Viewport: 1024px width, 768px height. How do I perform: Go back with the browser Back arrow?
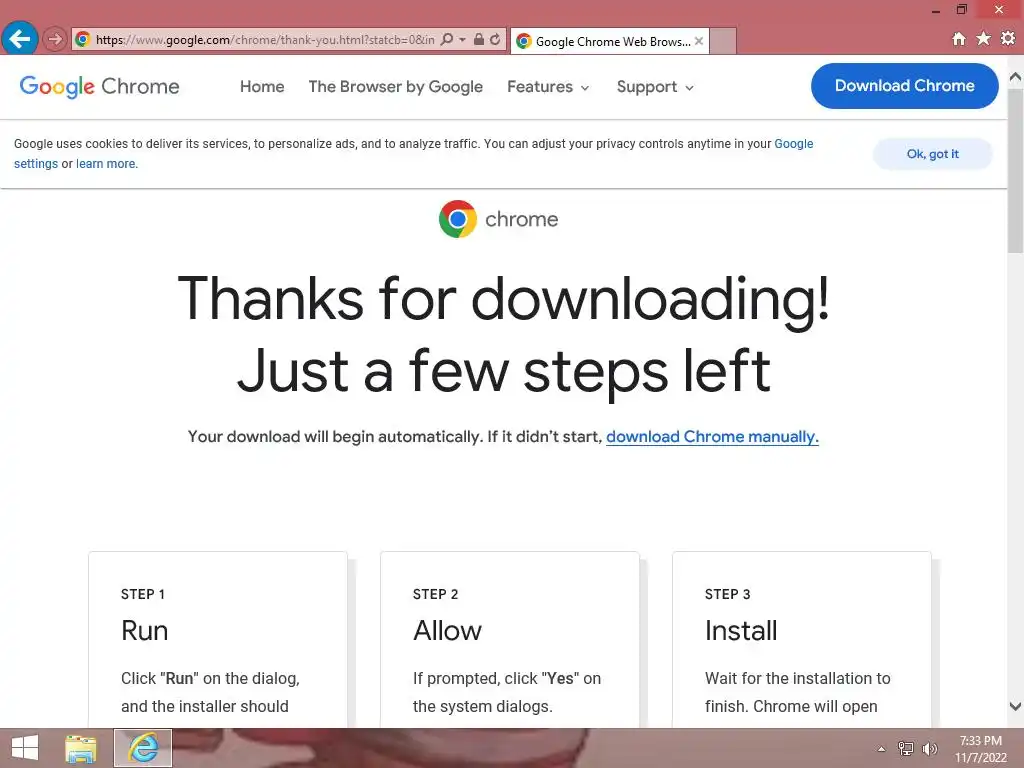[20, 39]
